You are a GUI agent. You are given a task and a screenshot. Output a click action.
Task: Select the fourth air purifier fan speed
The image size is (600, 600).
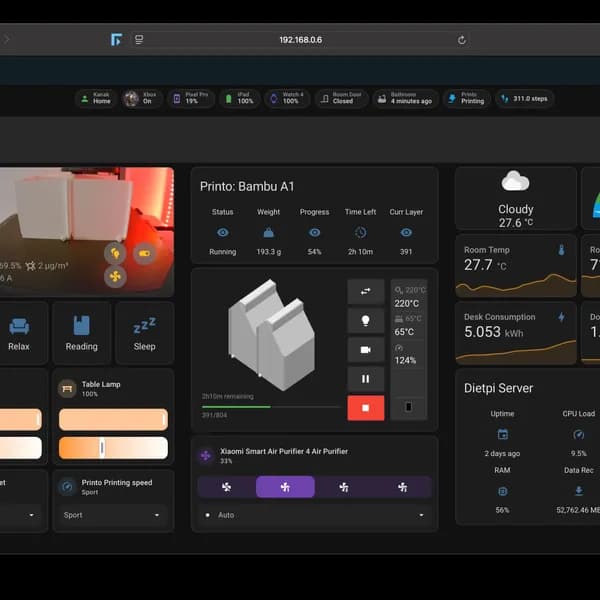click(403, 487)
